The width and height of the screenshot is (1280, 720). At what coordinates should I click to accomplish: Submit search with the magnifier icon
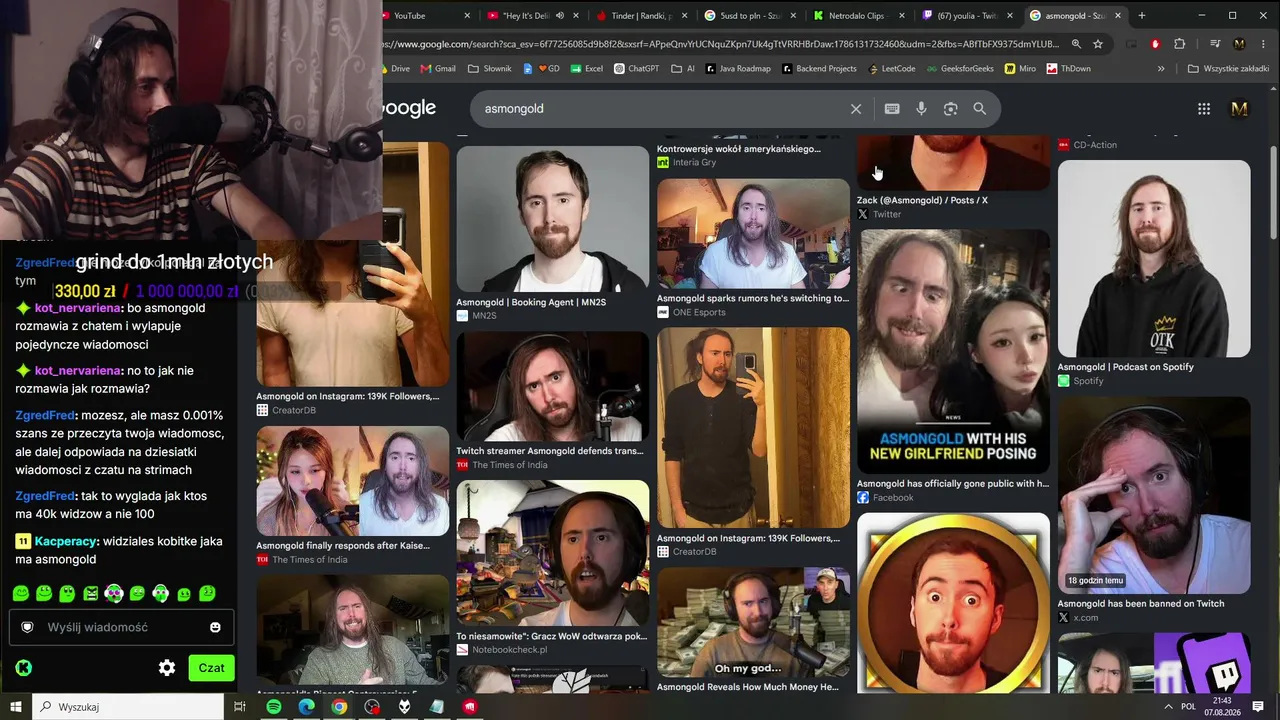[980, 109]
